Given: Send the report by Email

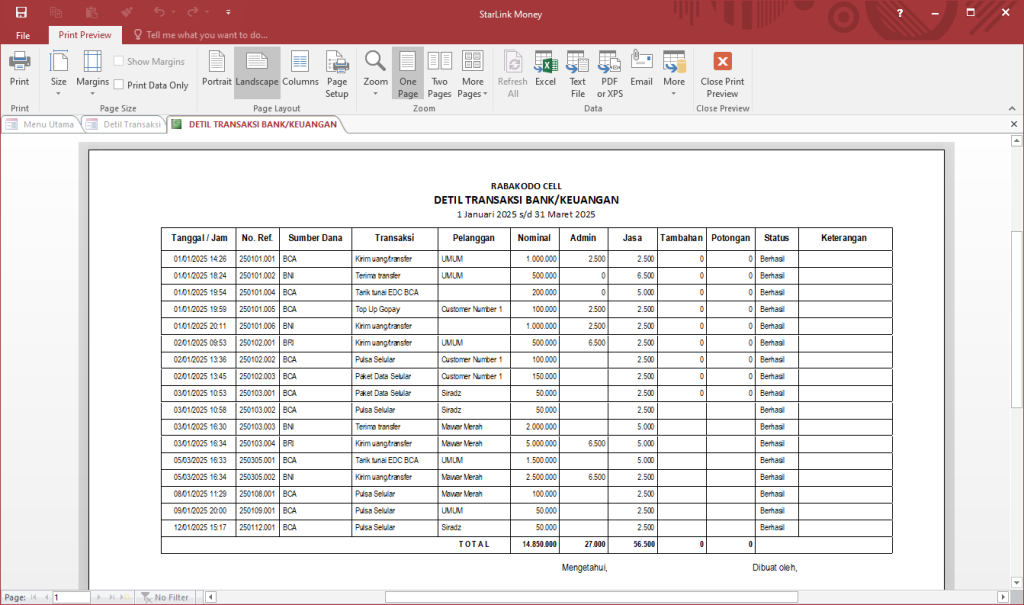Looking at the screenshot, I should [x=641, y=69].
